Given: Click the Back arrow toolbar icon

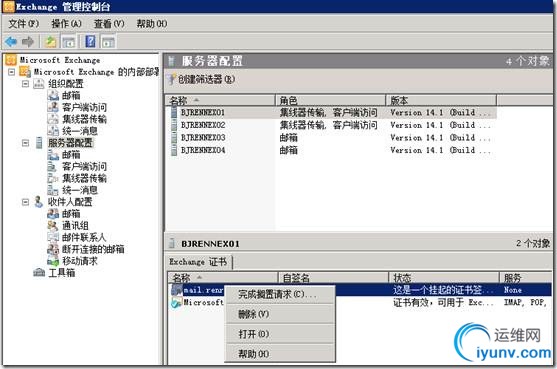Looking at the screenshot, I should [x=11, y=42].
